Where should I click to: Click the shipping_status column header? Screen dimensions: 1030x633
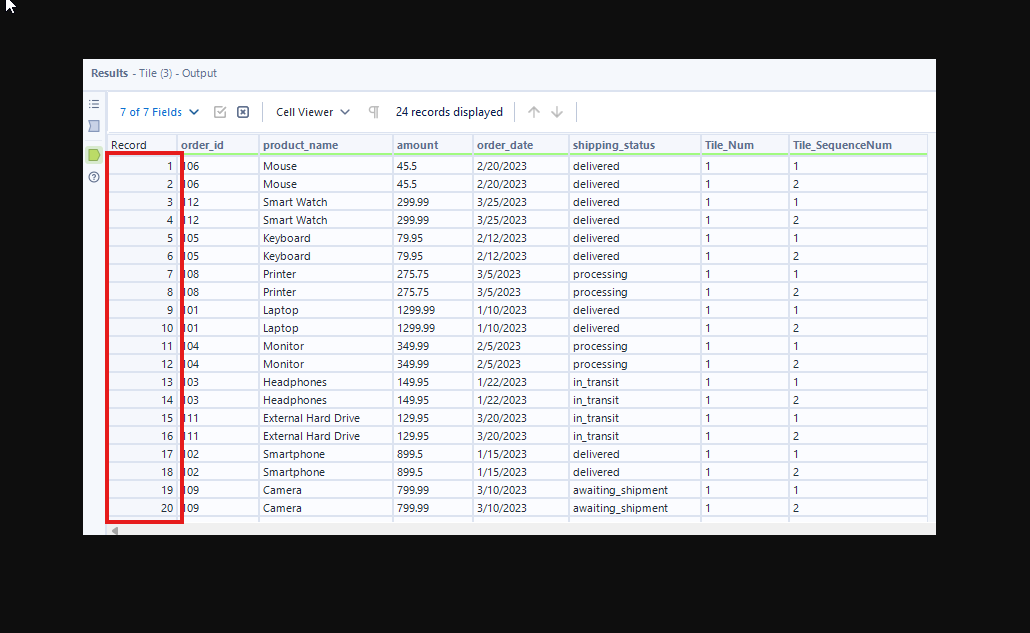click(x=613, y=145)
